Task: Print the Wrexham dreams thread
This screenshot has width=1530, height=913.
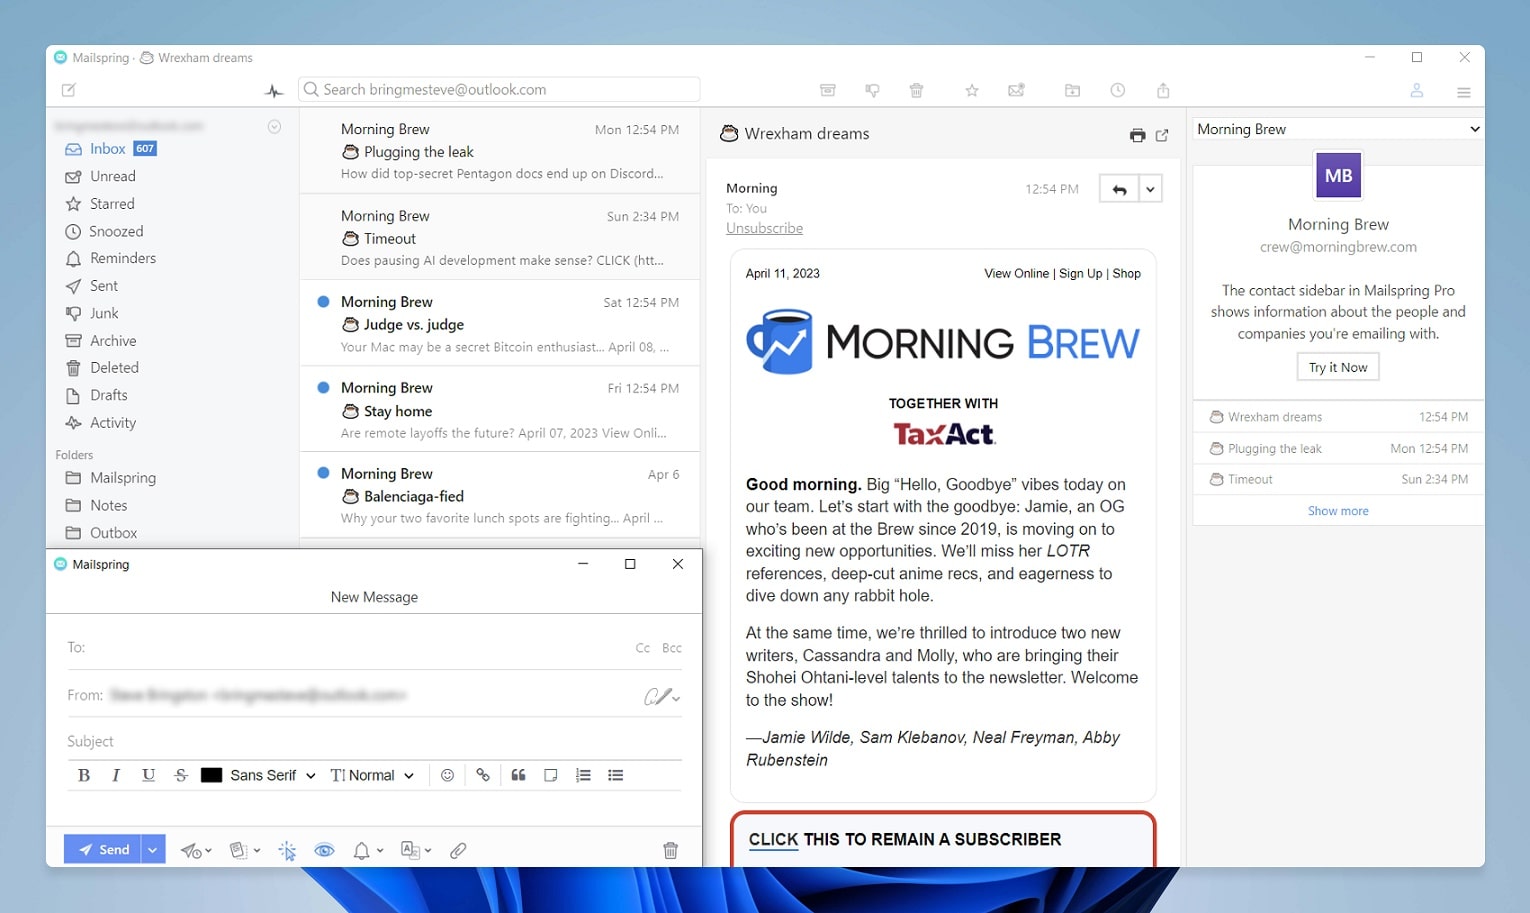Action: [x=1137, y=135]
